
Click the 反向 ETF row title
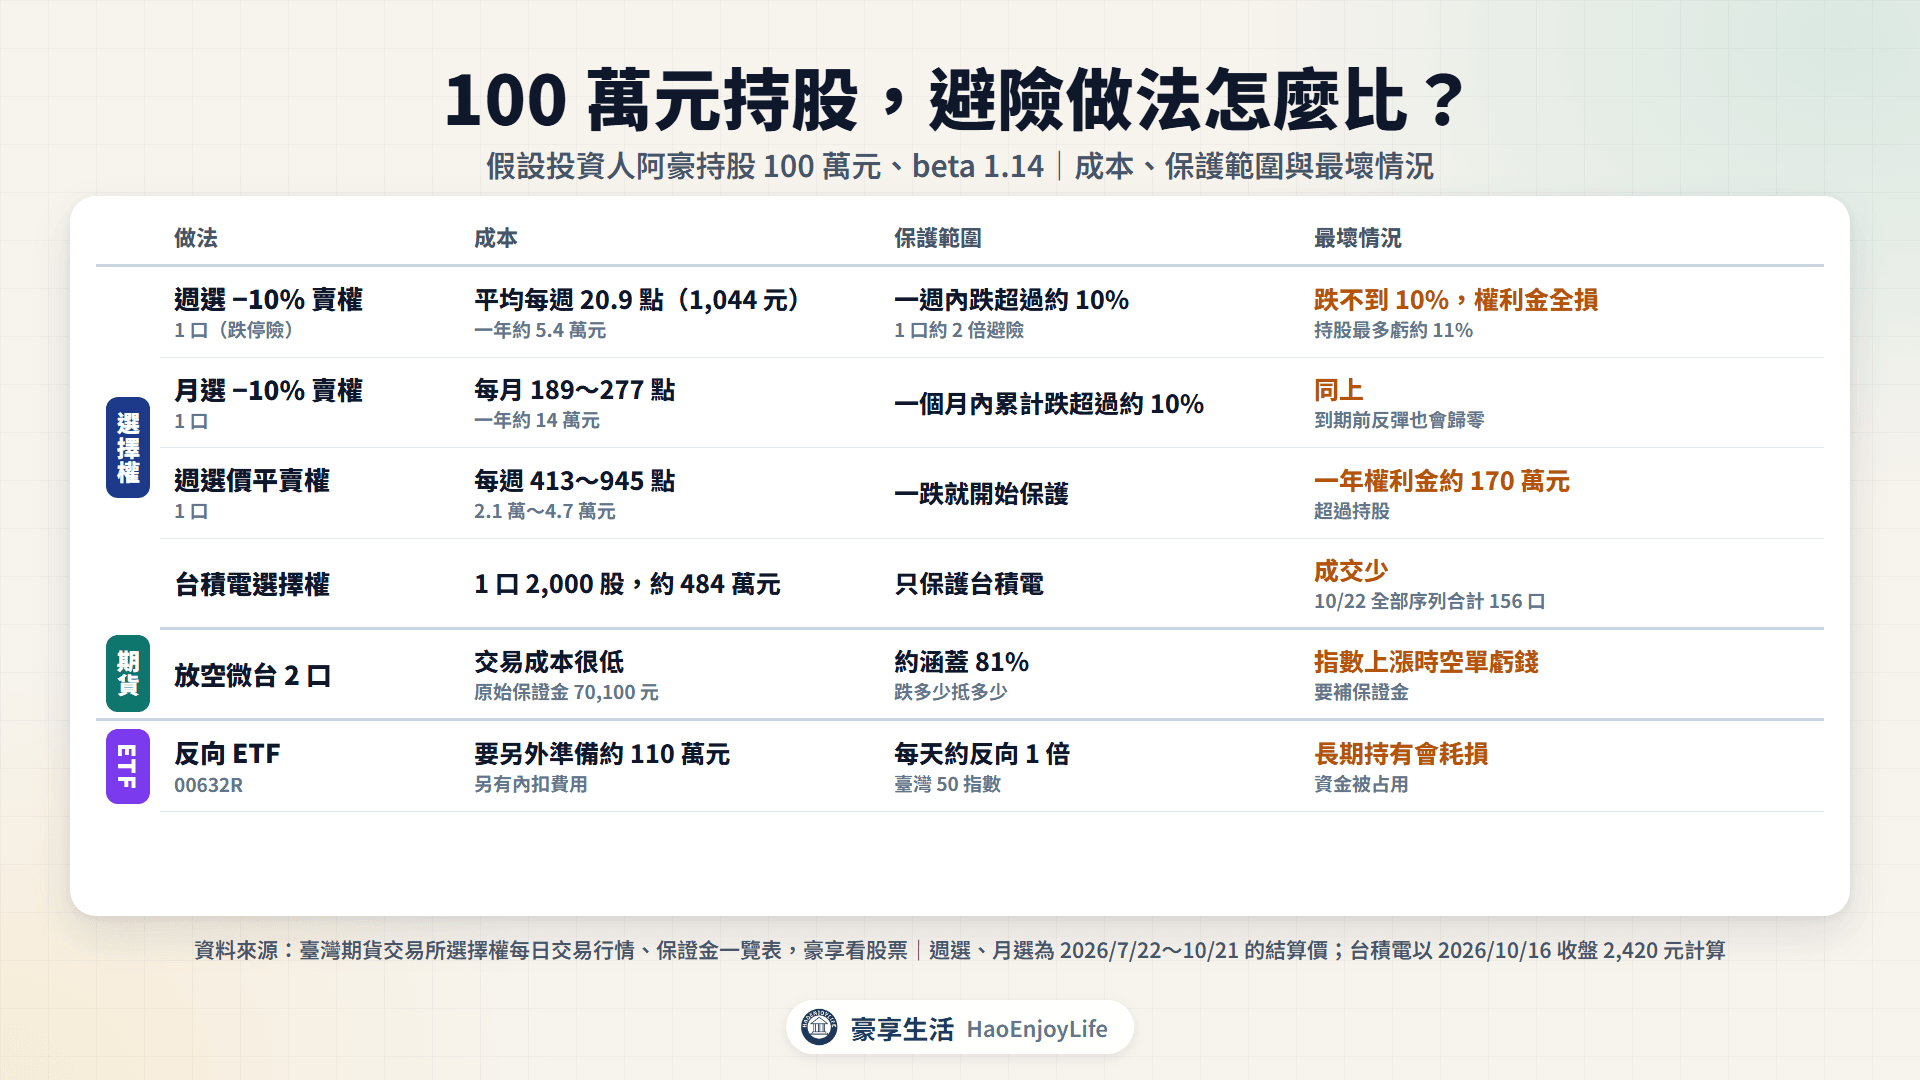point(227,754)
